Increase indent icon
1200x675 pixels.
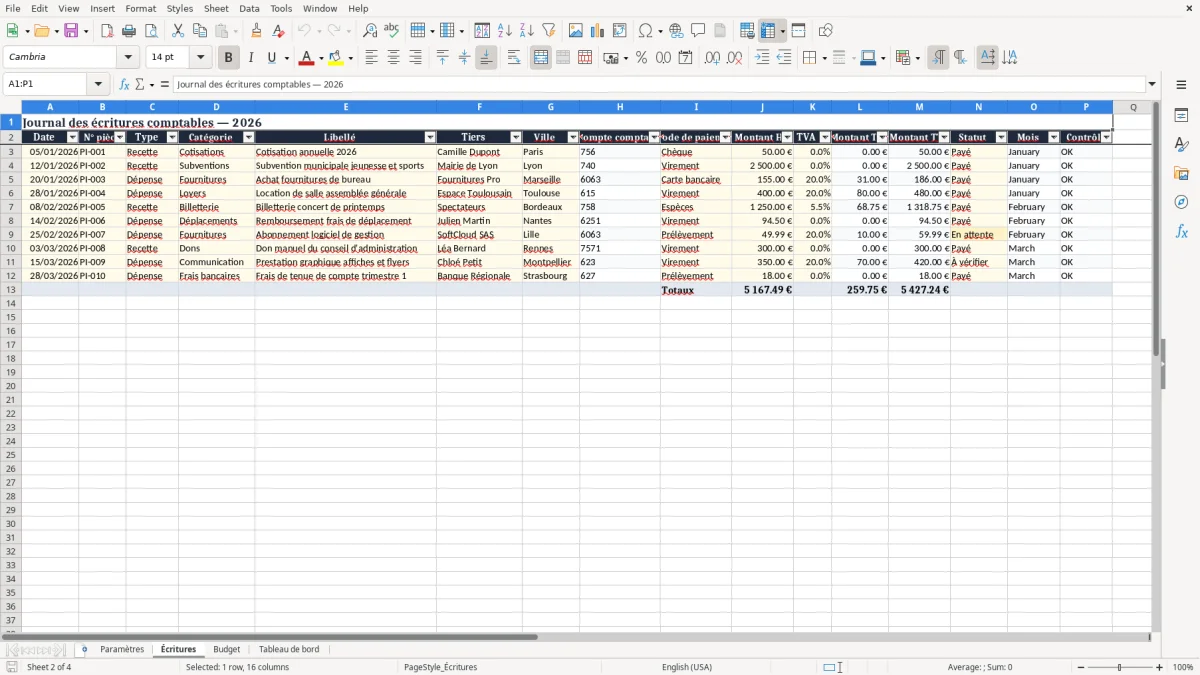762,58
